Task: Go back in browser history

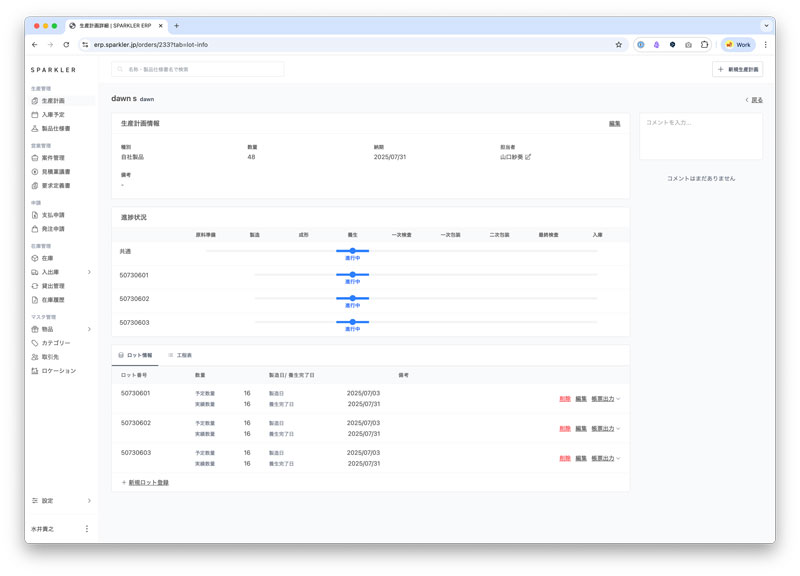Action: click(35, 45)
